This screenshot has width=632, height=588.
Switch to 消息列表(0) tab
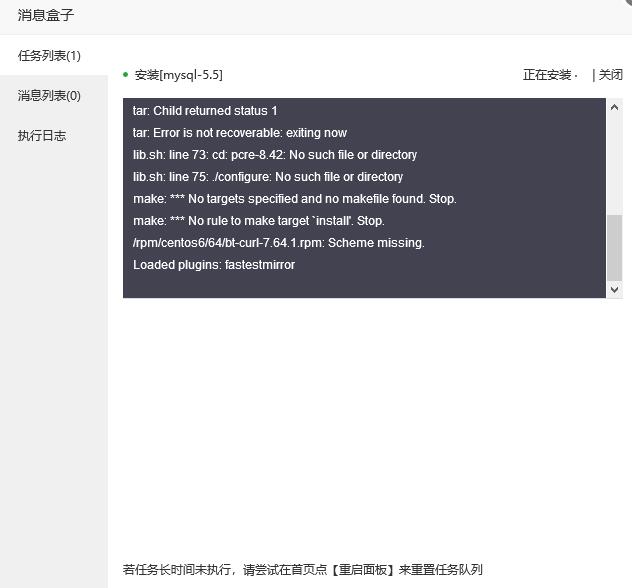[49, 96]
